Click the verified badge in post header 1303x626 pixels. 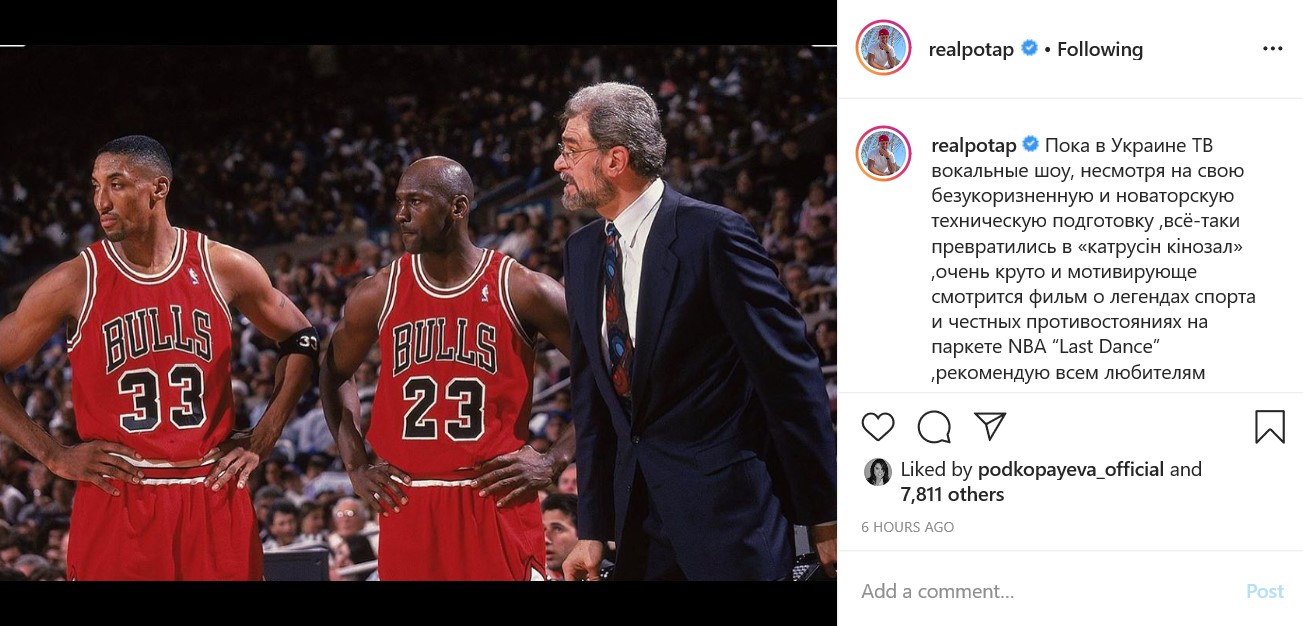tap(1029, 48)
